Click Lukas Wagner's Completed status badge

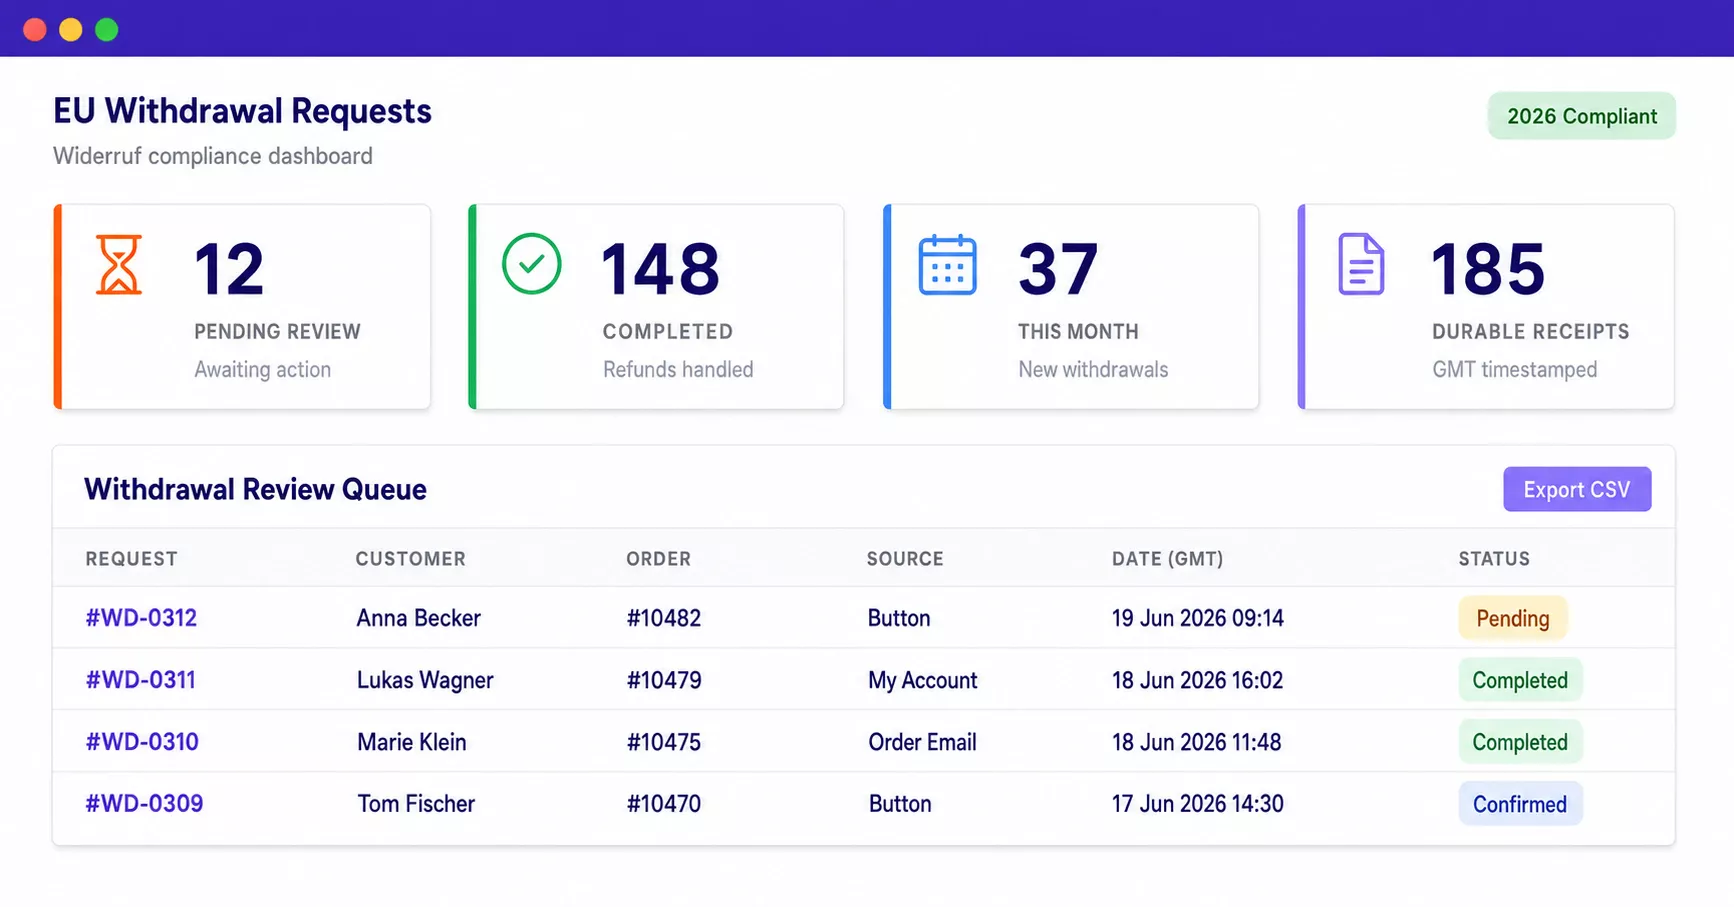click(1520, 680)
